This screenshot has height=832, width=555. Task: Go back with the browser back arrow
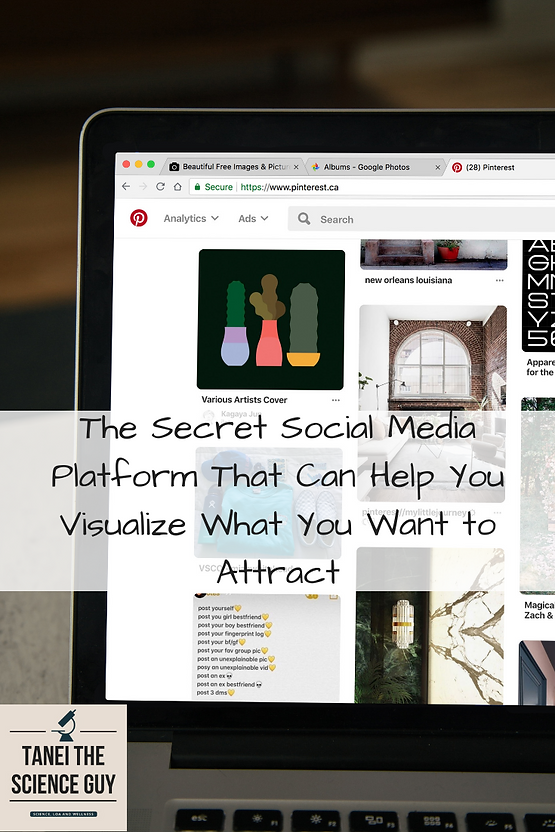pyautogui.click(x=126, y=186)
